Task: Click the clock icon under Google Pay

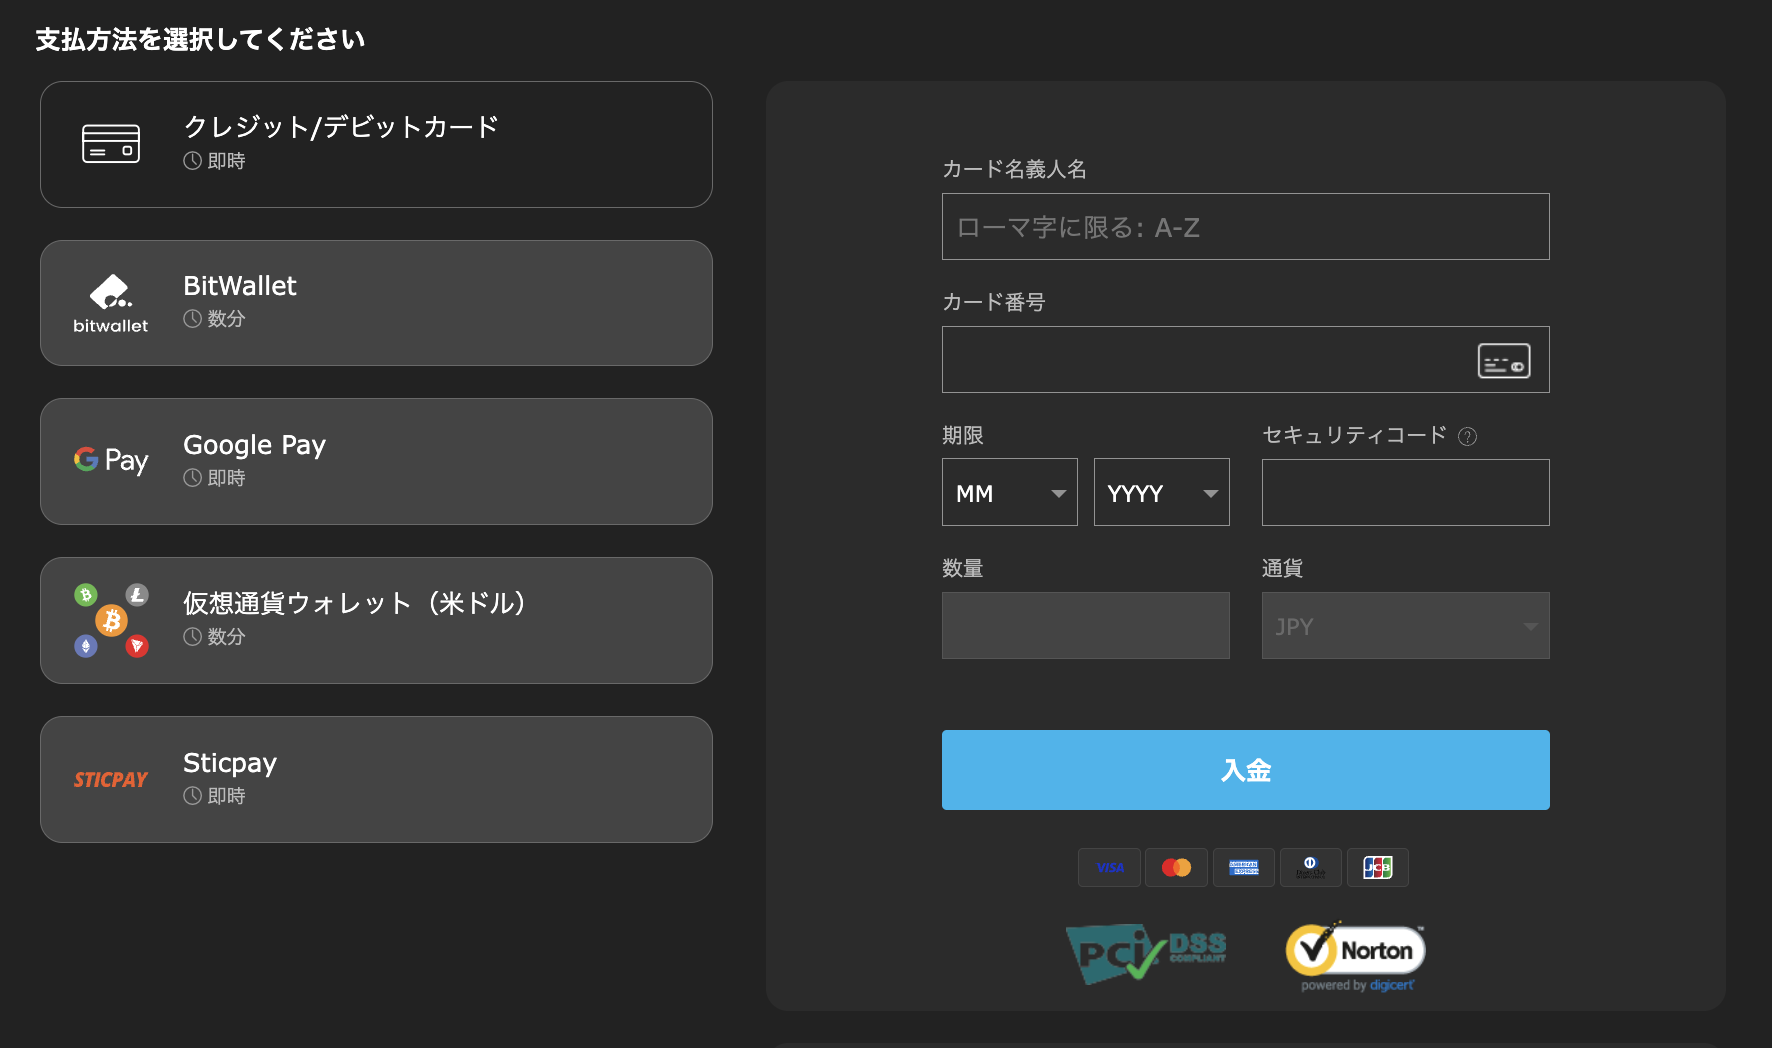Action: click(x=193, y=478)
